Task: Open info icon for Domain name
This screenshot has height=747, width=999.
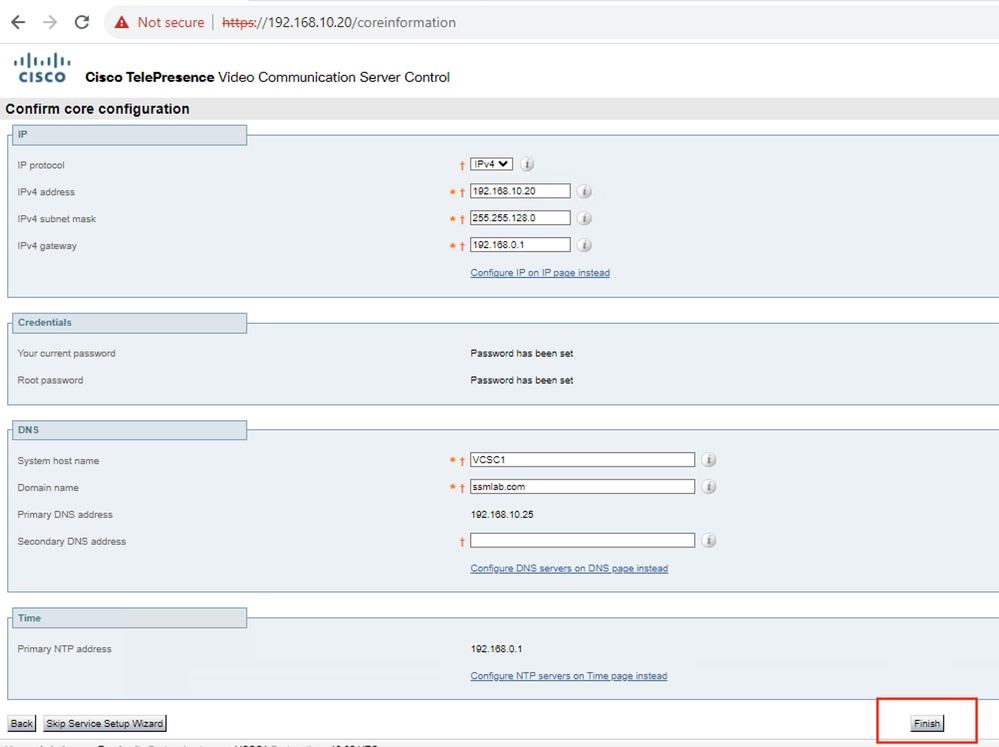Action: pos(708,486)
